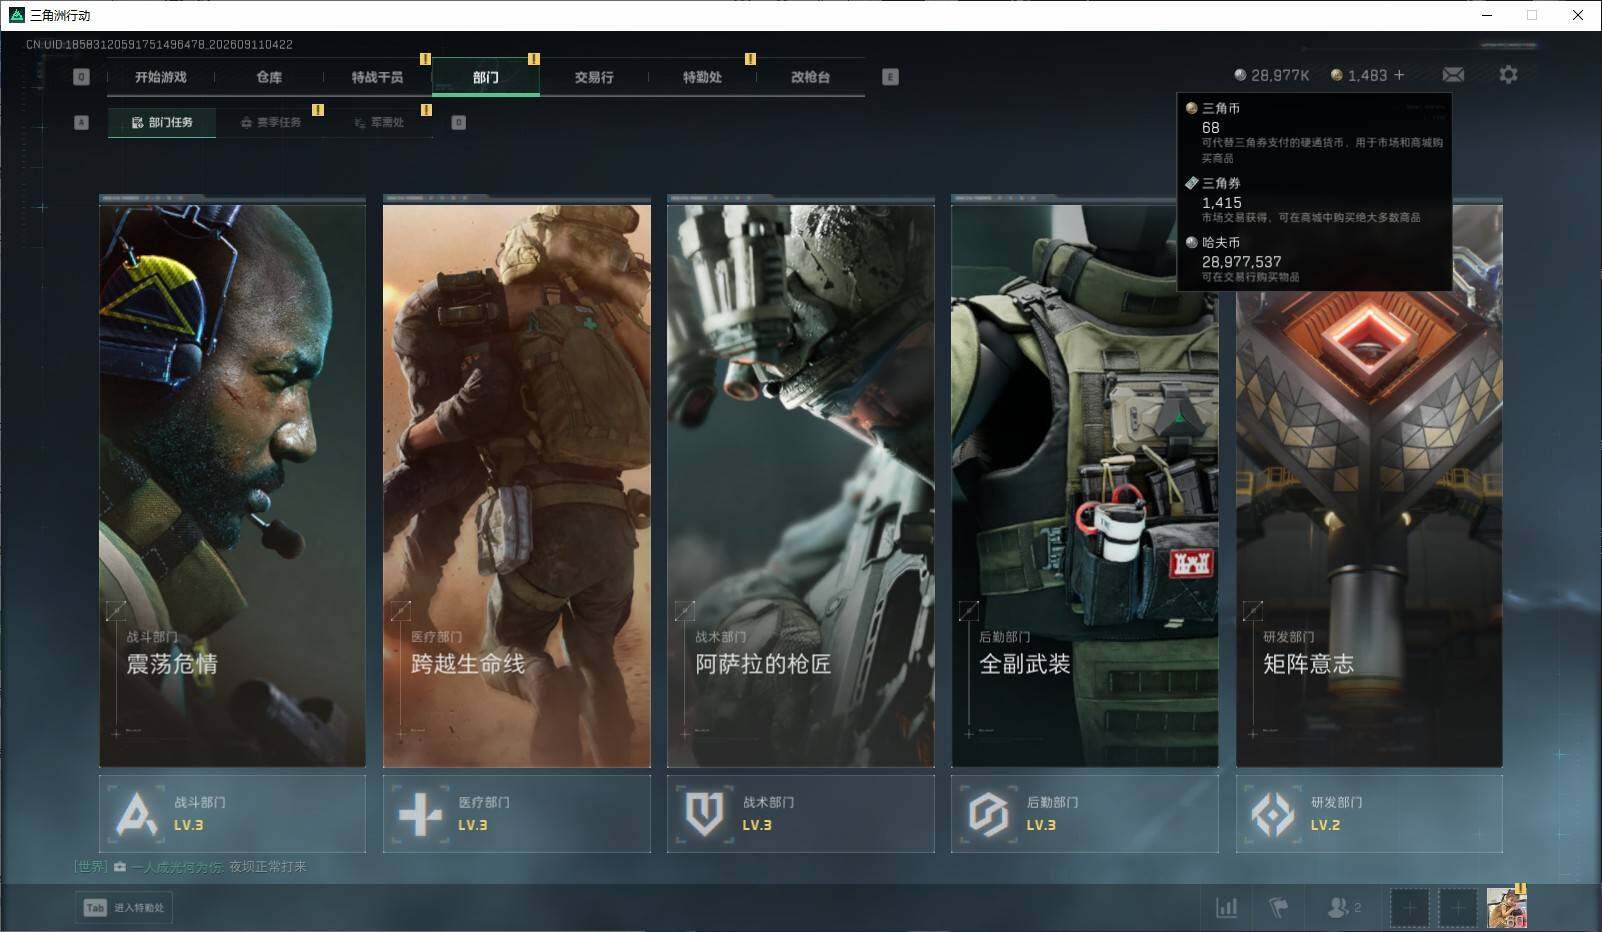
Task: Click the 28,977,537 value in tooltip
Action: click(x=1241, y=262)
